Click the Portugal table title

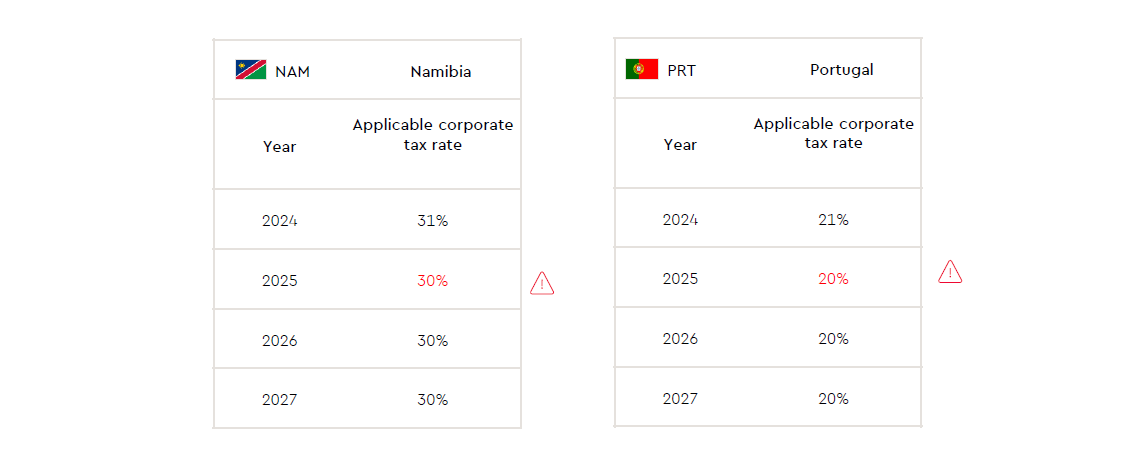842,70
